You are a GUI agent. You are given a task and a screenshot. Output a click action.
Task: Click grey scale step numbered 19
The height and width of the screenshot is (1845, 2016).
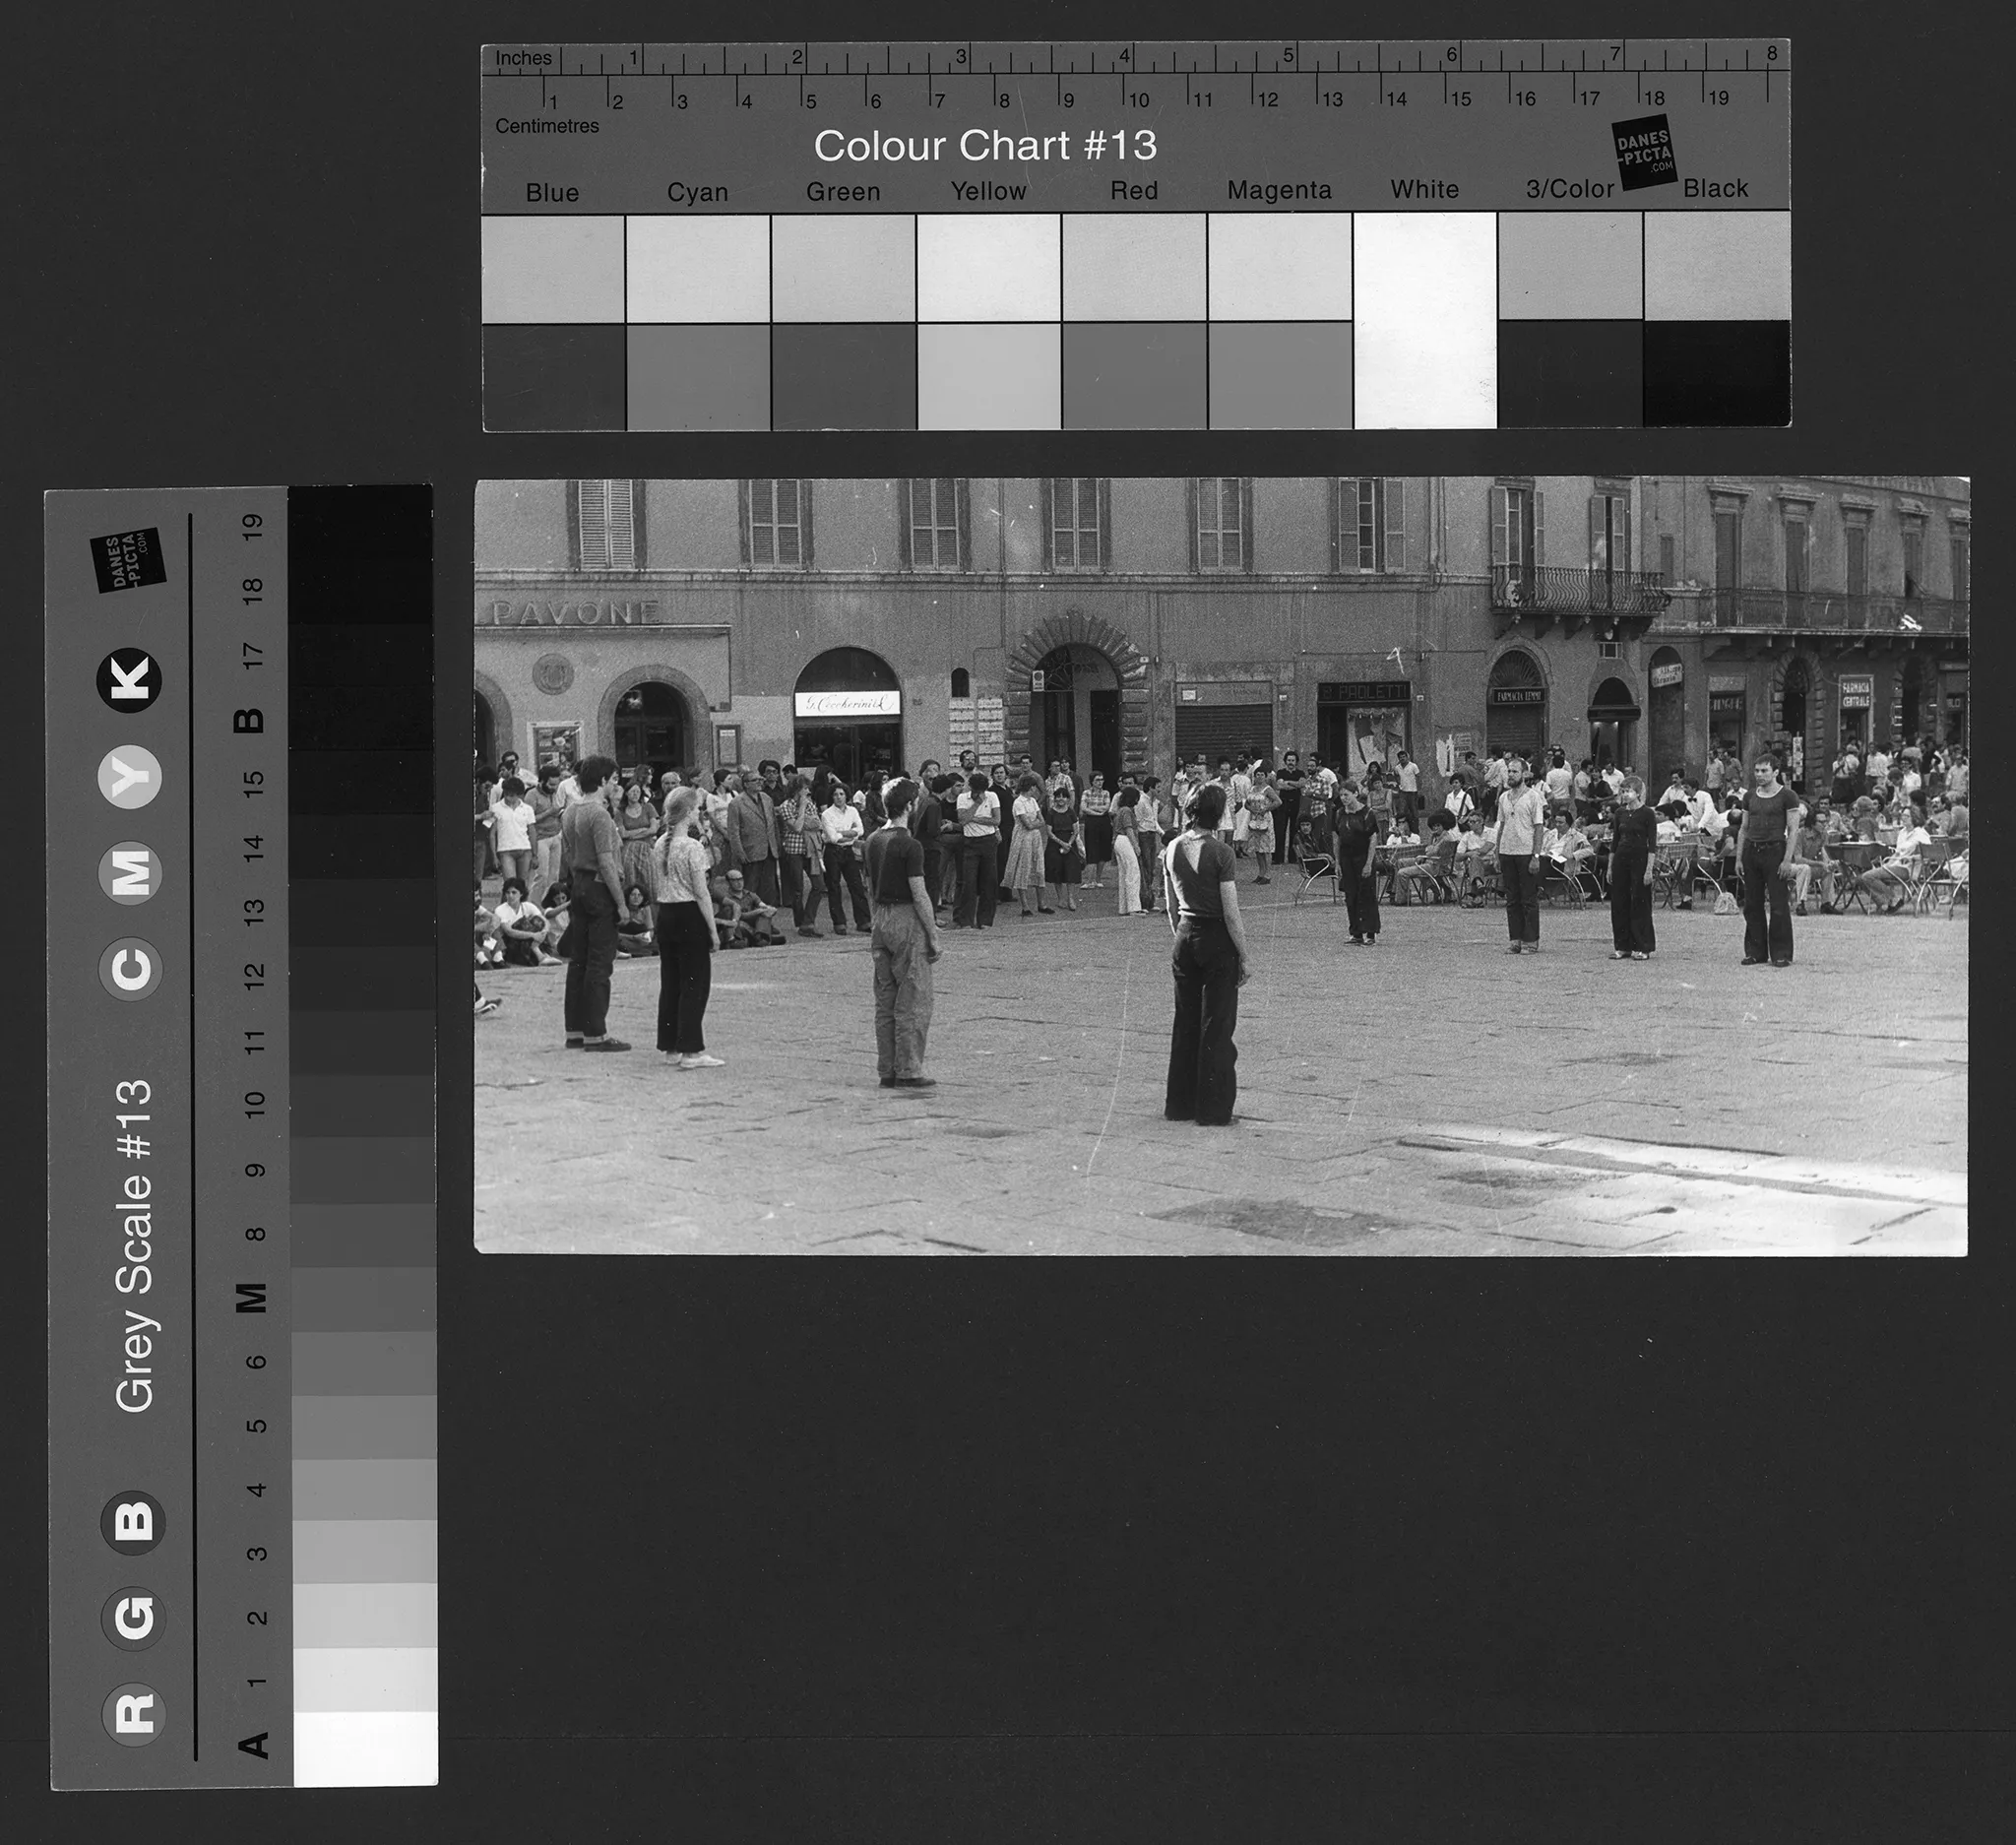click(361, 524)
